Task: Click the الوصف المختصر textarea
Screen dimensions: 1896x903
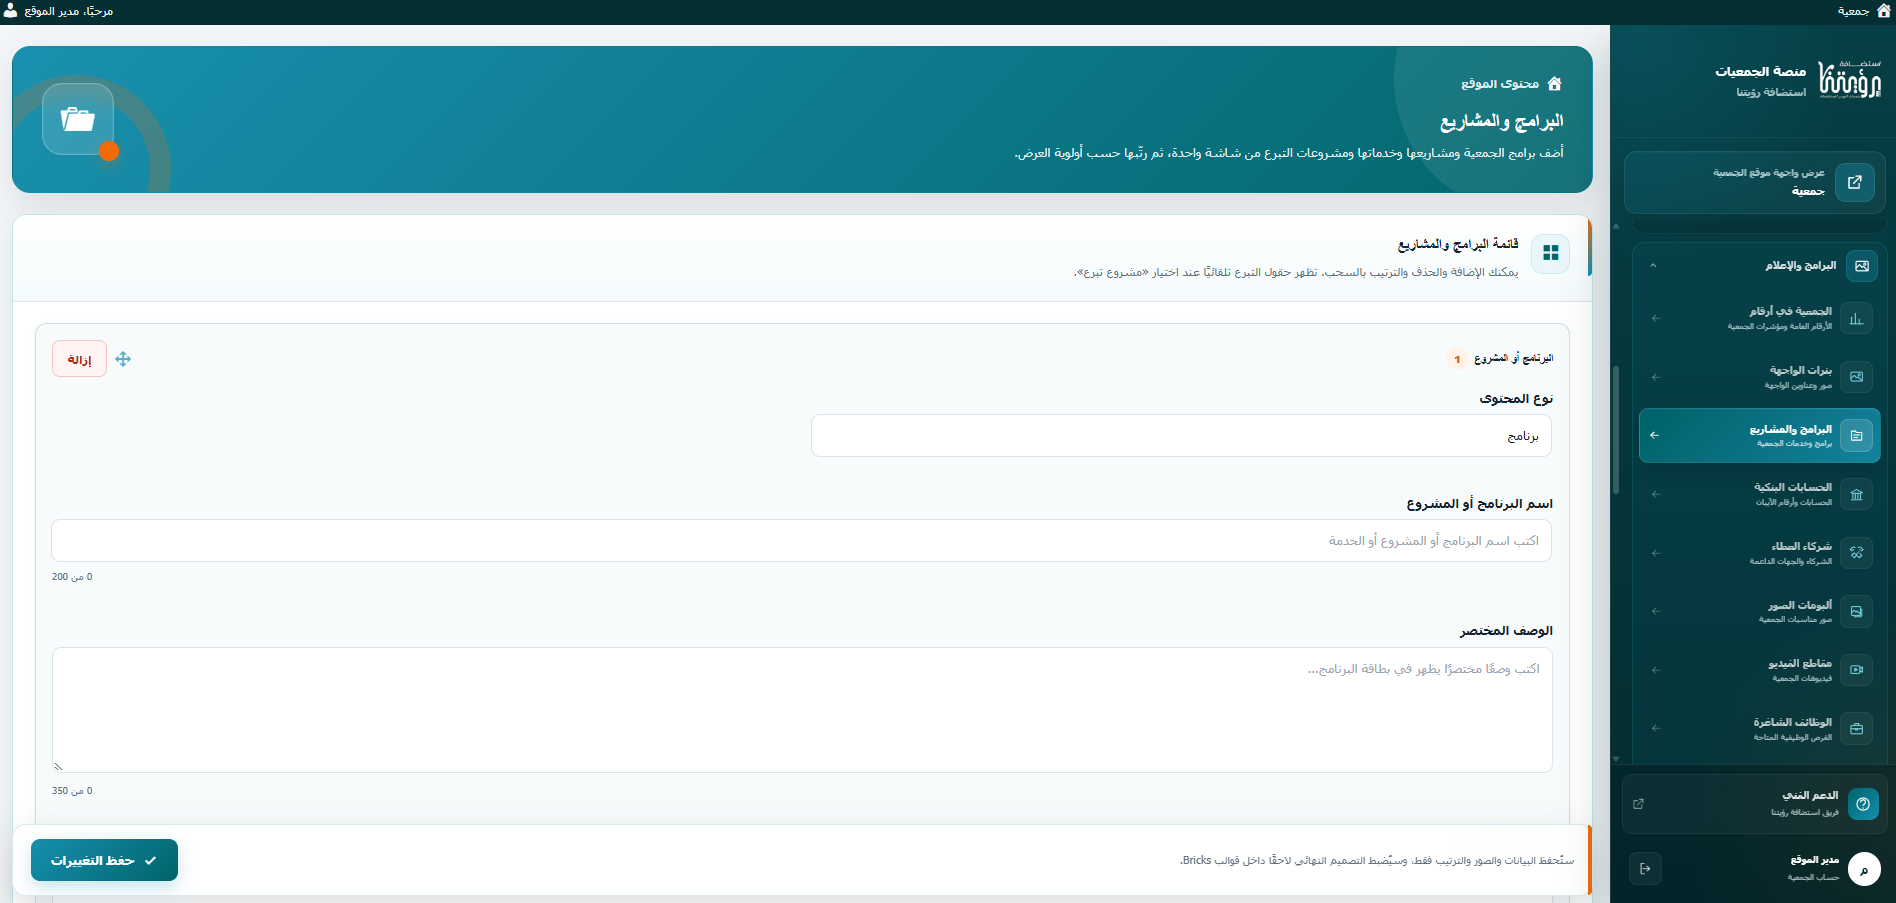Action: click(802, 710)
